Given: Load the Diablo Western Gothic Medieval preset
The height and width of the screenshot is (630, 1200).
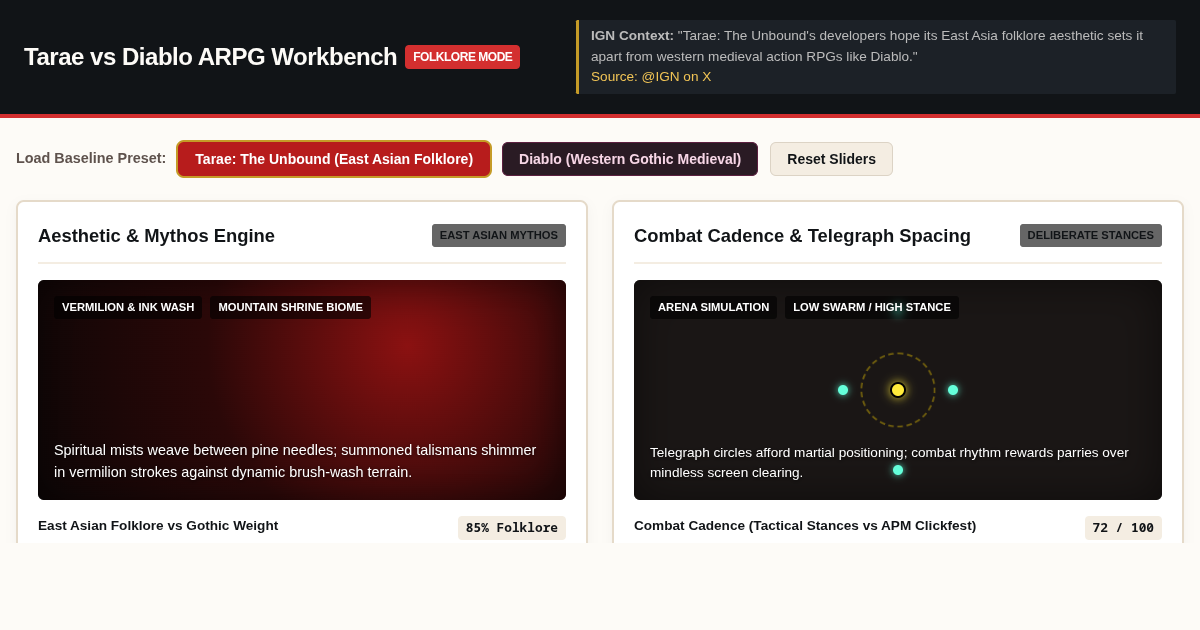Looking at the screenshot, I should click(x=630, y=159).
